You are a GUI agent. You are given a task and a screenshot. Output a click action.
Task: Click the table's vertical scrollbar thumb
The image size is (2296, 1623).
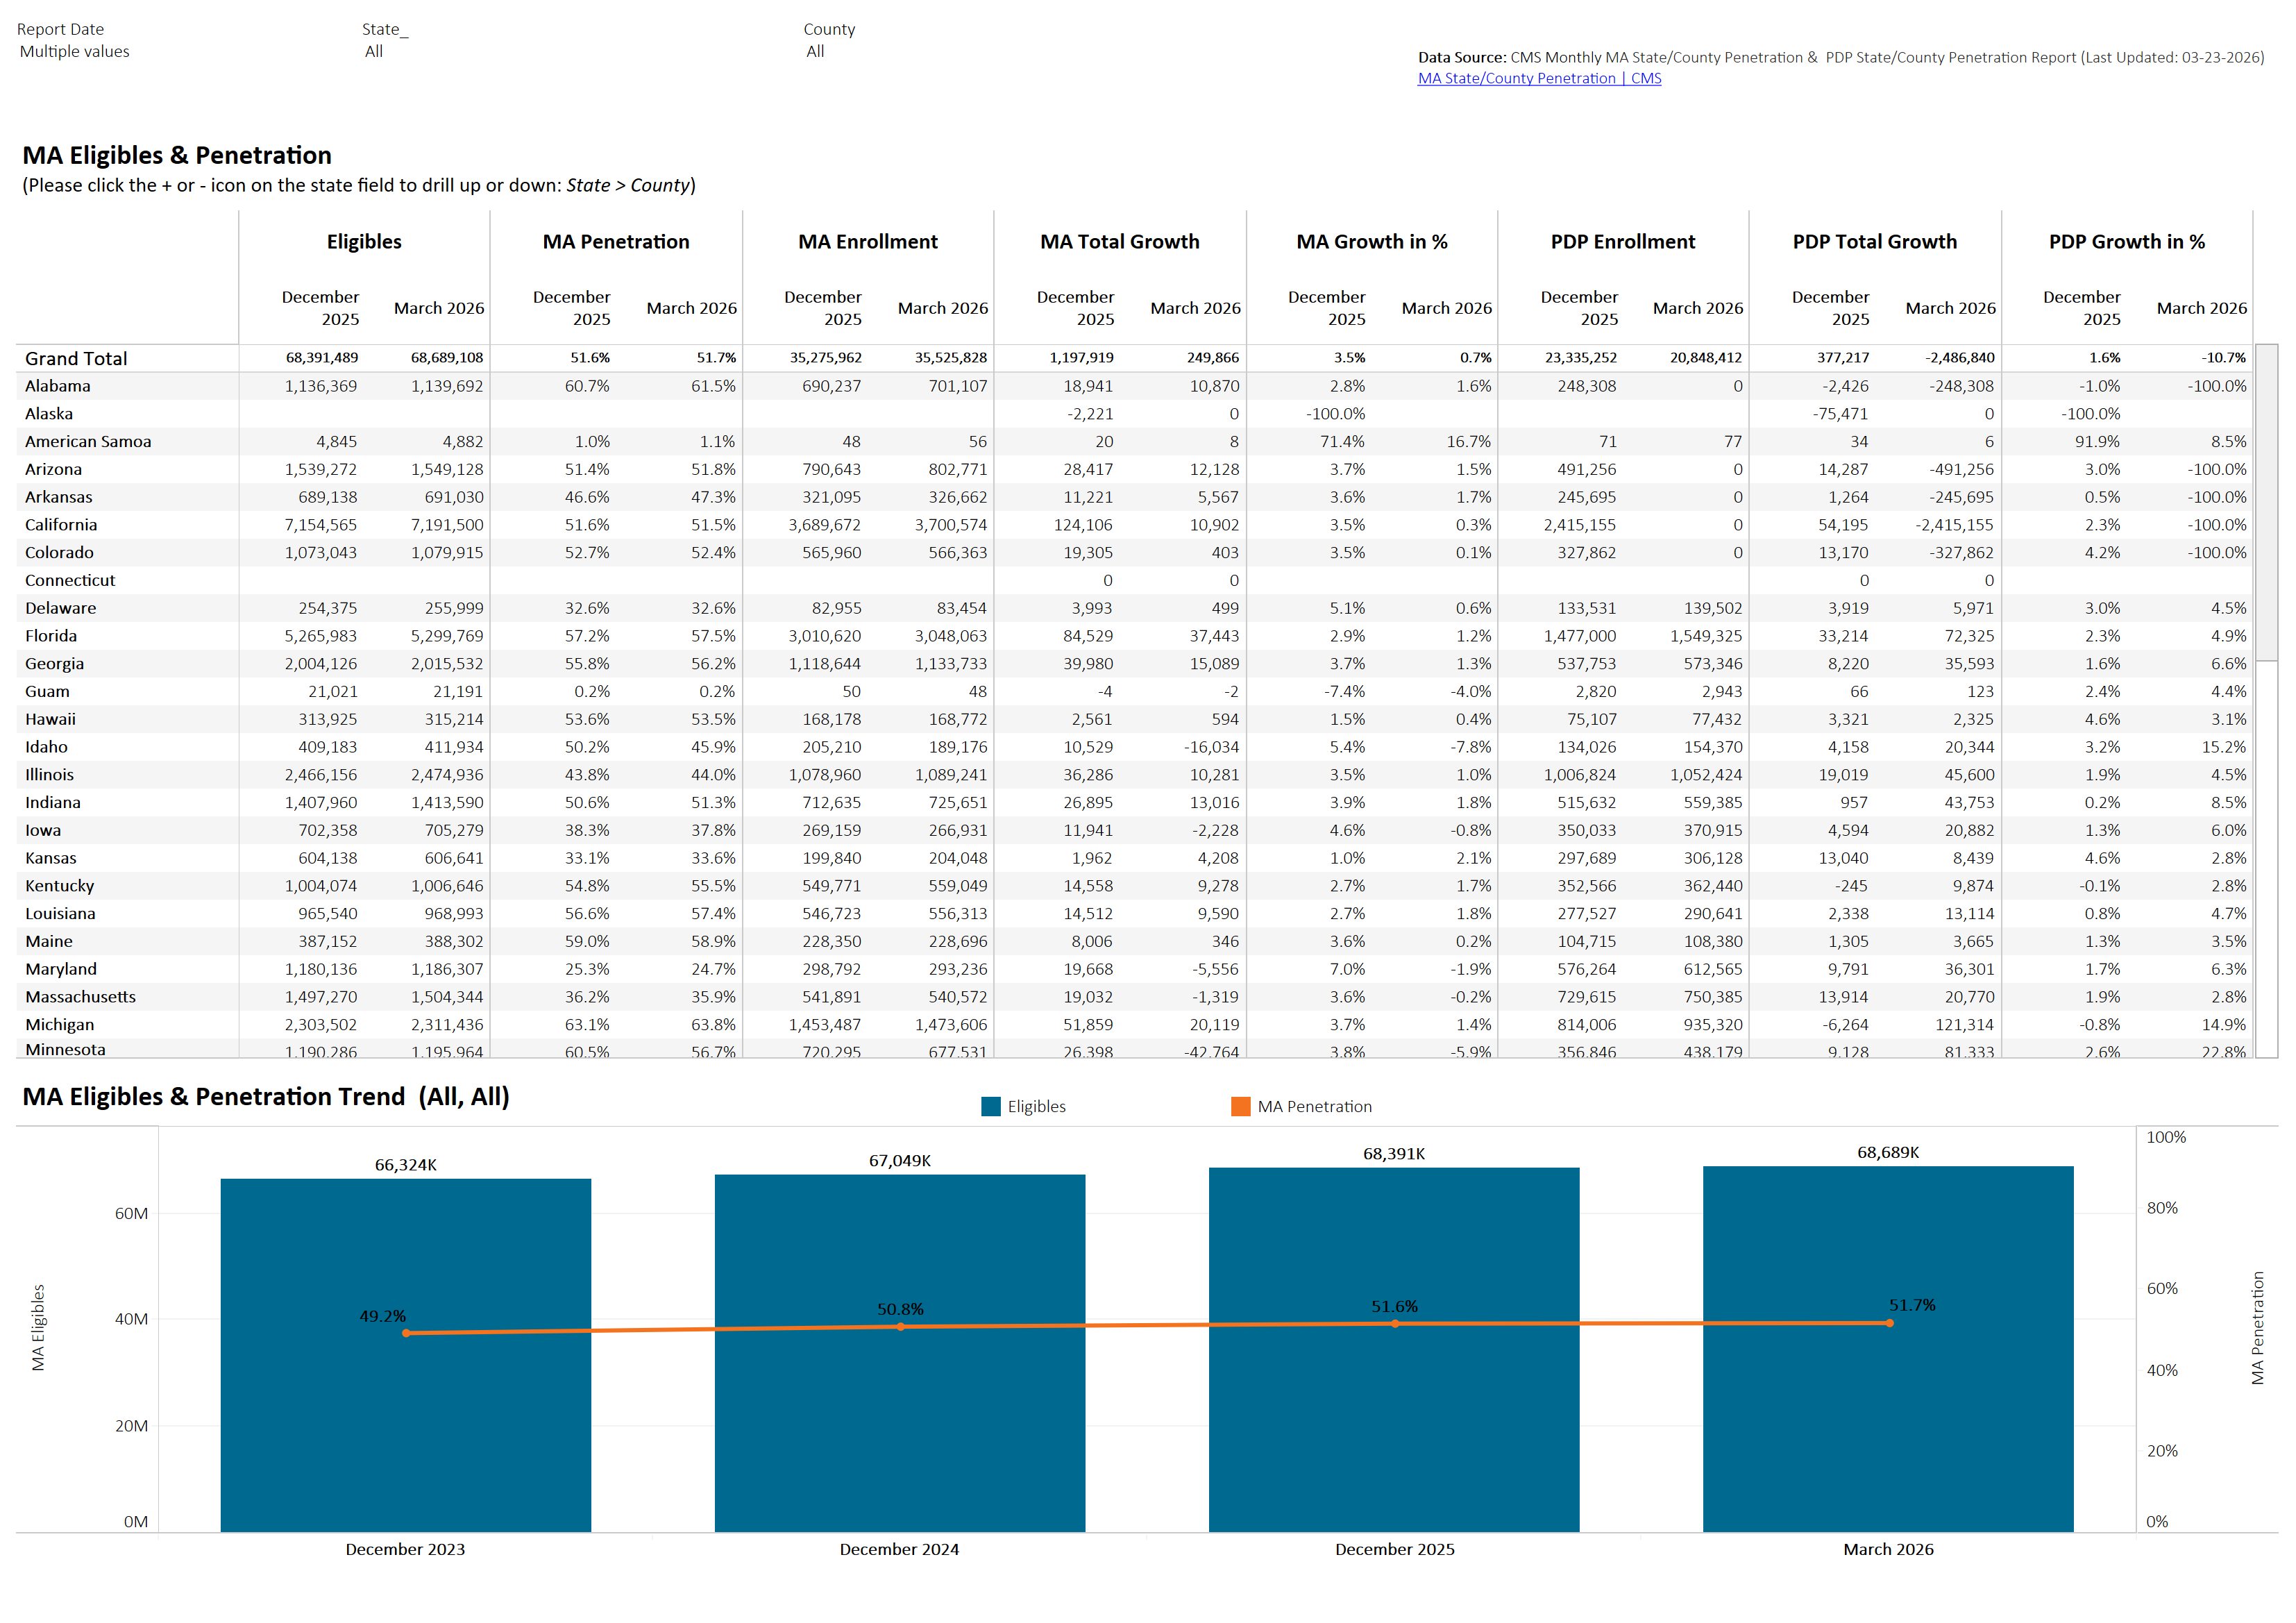click(2266, 502)
